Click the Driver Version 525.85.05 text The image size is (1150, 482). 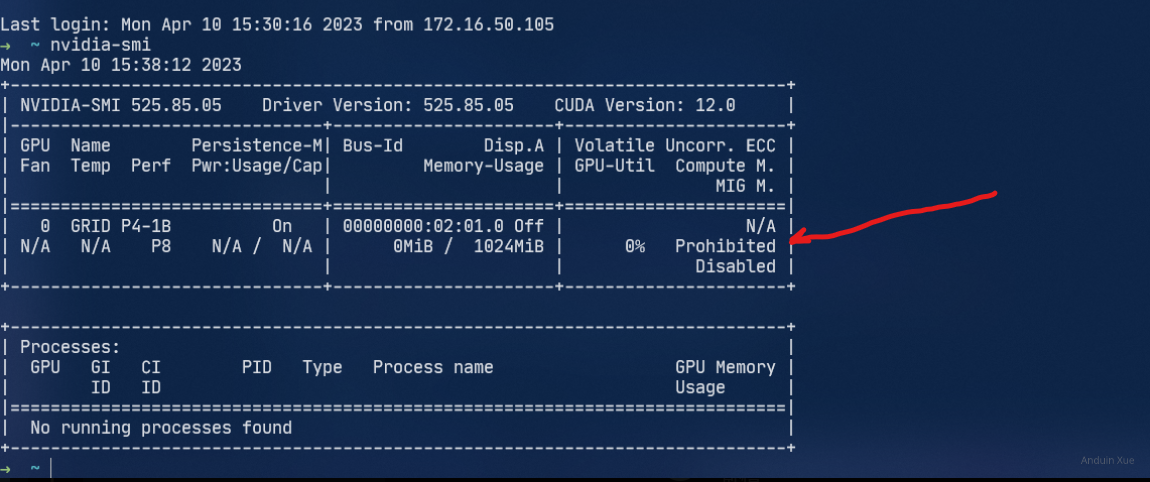[x=388, y=105]
